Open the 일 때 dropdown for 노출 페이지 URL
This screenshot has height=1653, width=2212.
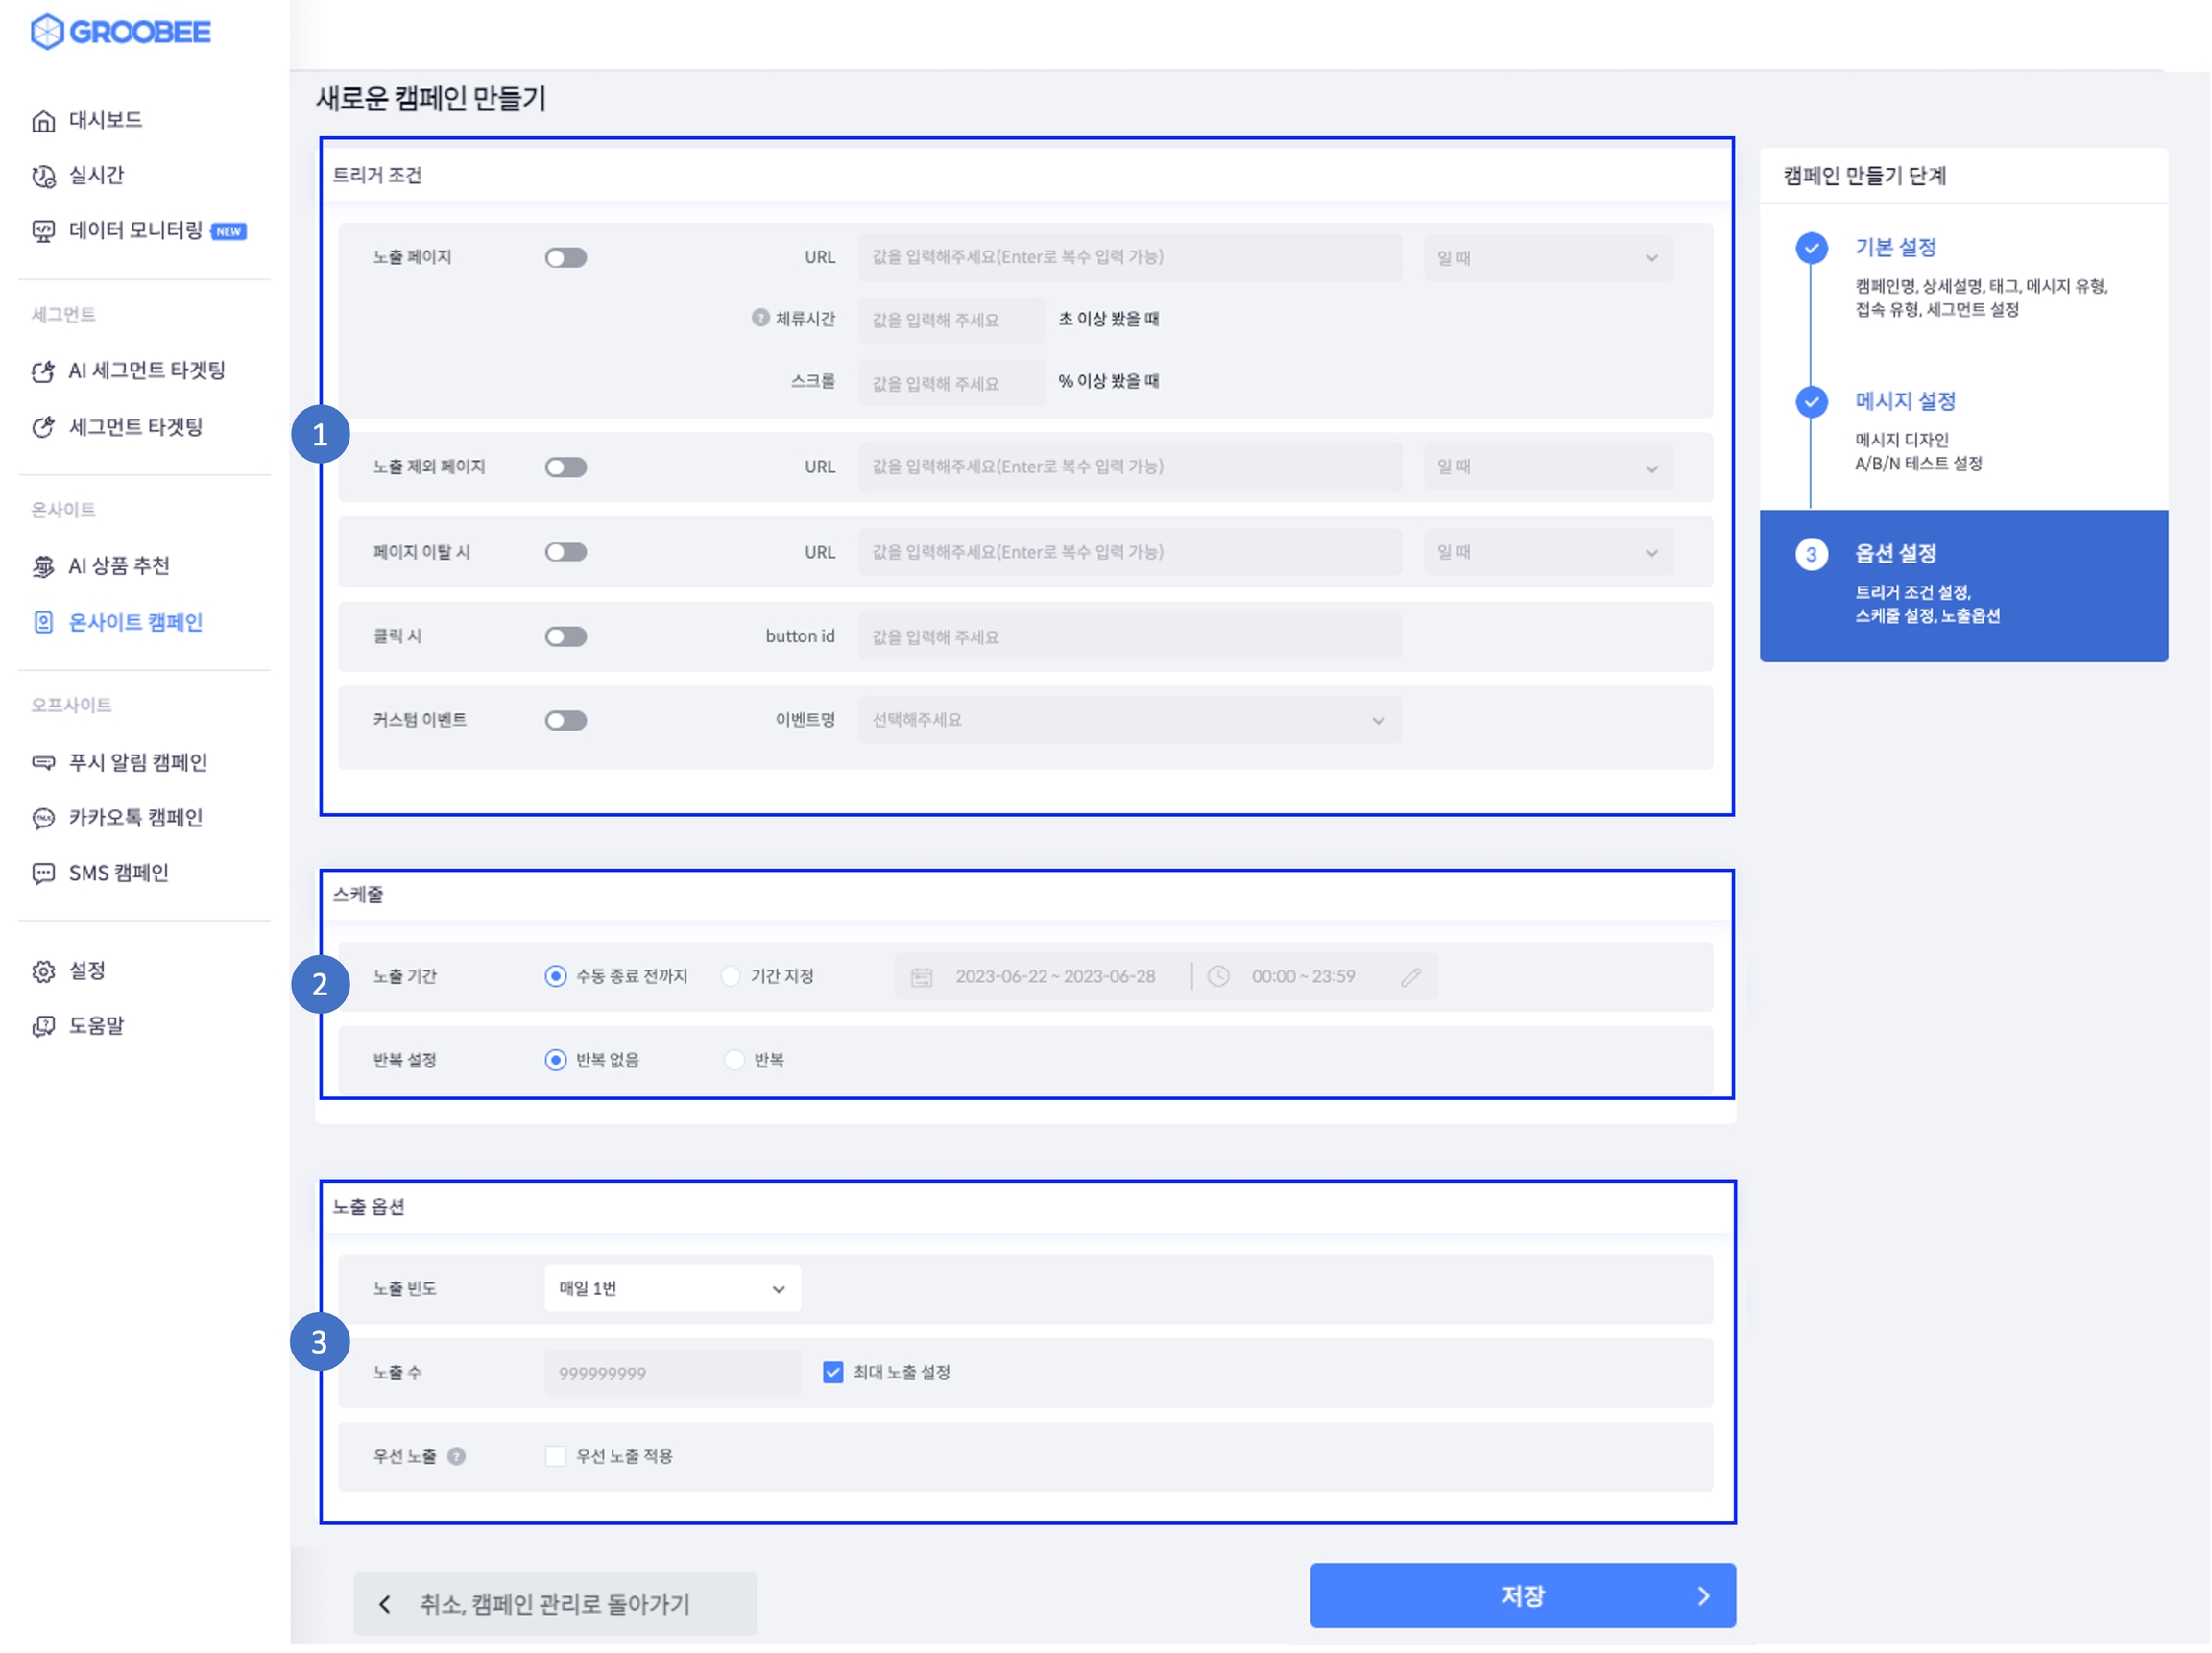1547,258
